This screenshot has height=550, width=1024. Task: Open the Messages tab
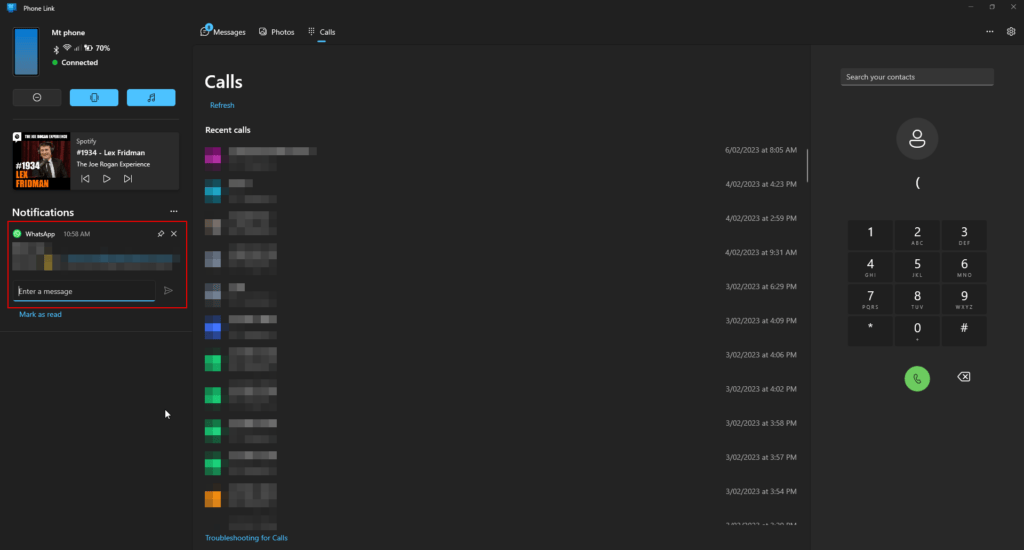223,32
